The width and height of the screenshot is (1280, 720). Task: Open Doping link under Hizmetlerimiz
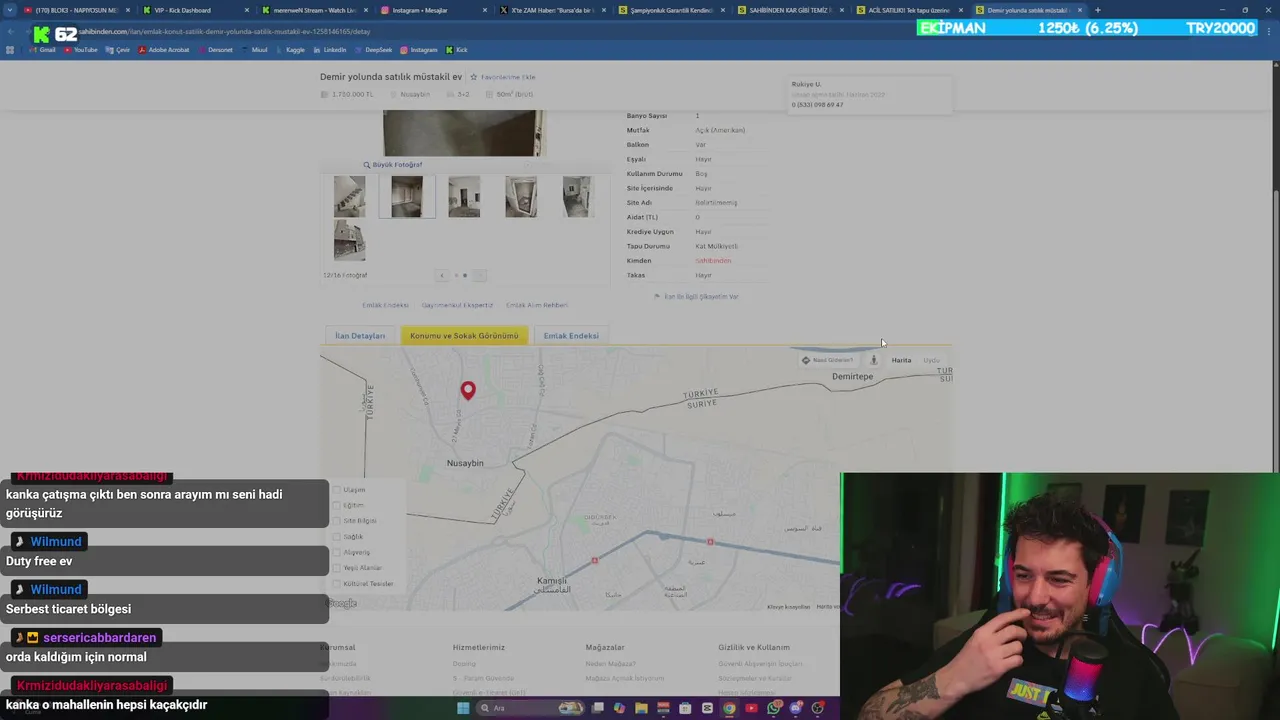[x=464, y=664]
